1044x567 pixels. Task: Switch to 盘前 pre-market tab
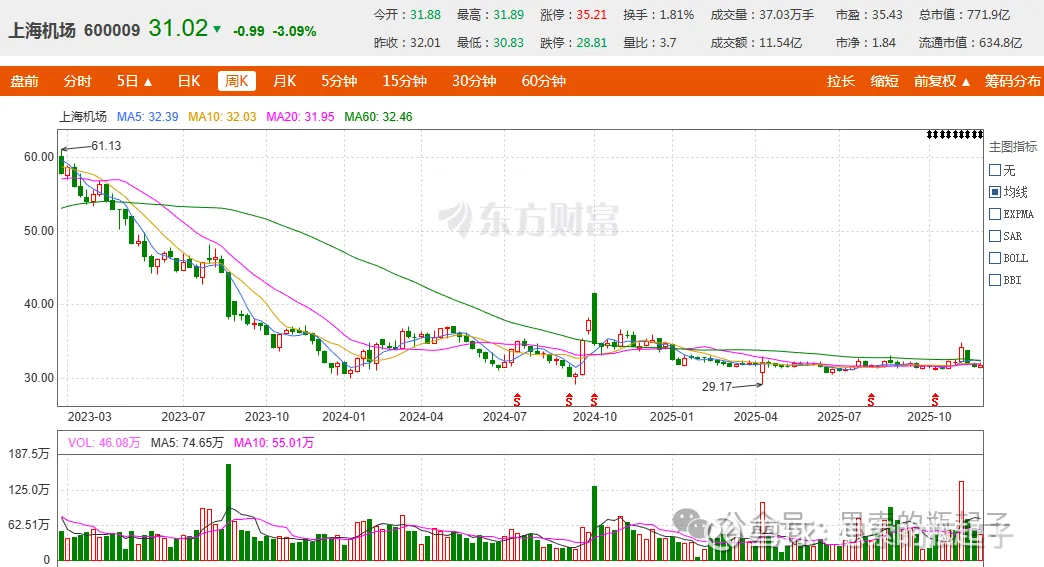point(25,81)
